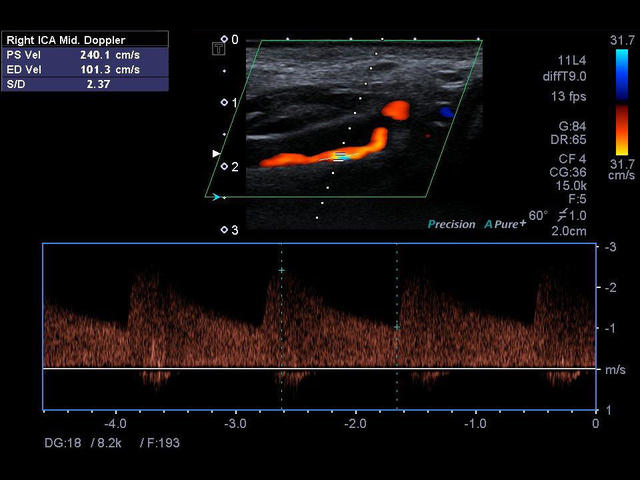Click the Doppler sample volume gate

(340, 157)
